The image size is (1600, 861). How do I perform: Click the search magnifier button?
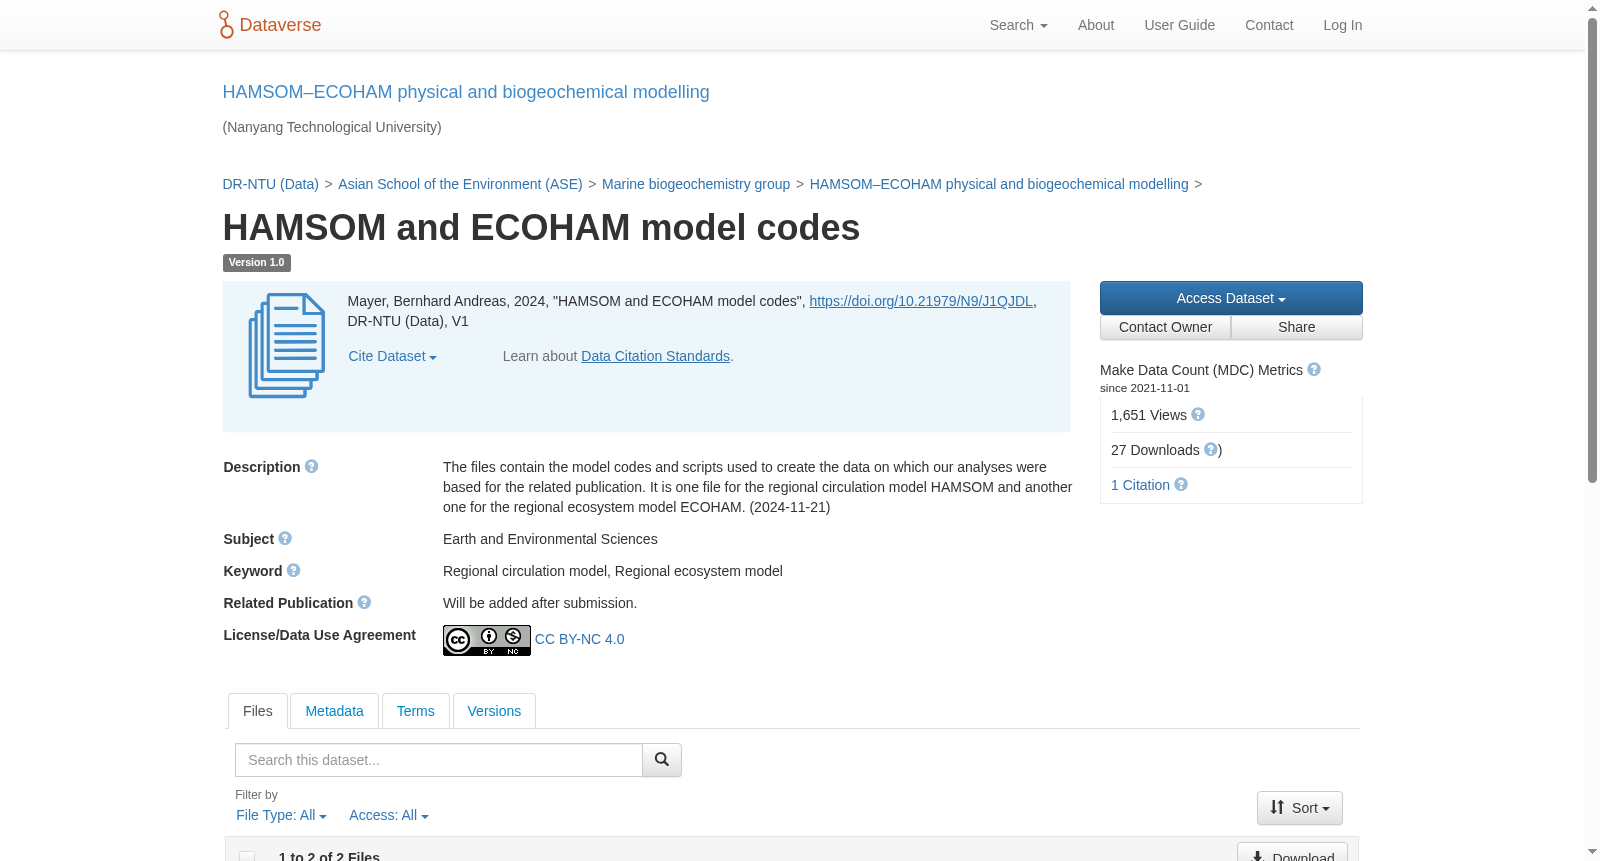click(662, 760)
